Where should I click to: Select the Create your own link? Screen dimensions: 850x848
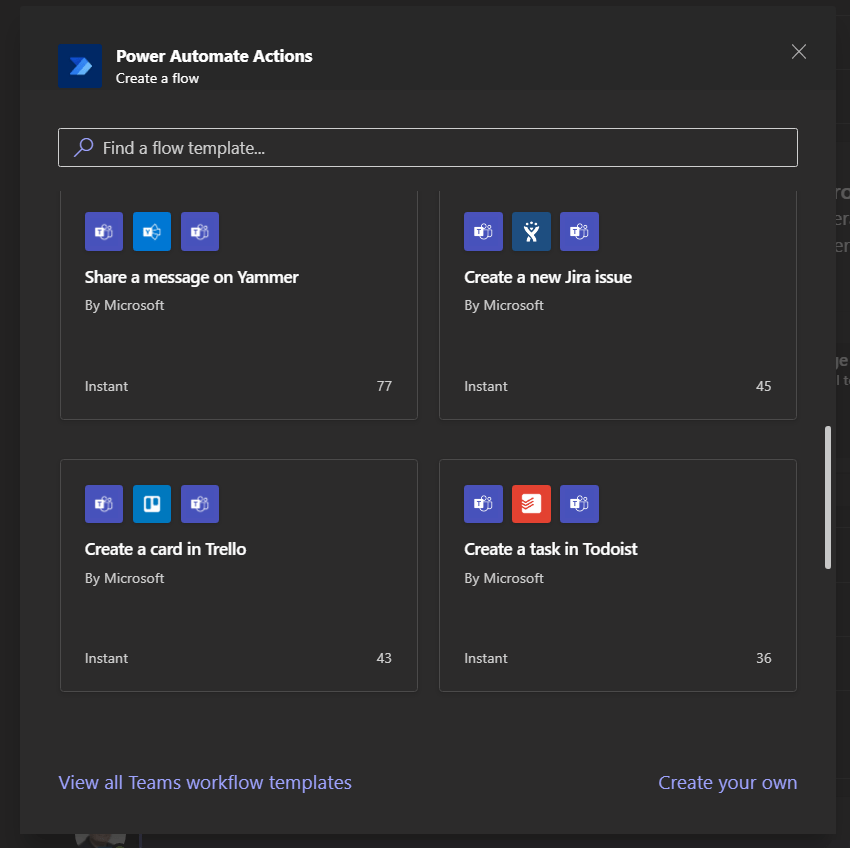[x=727, y=782]
